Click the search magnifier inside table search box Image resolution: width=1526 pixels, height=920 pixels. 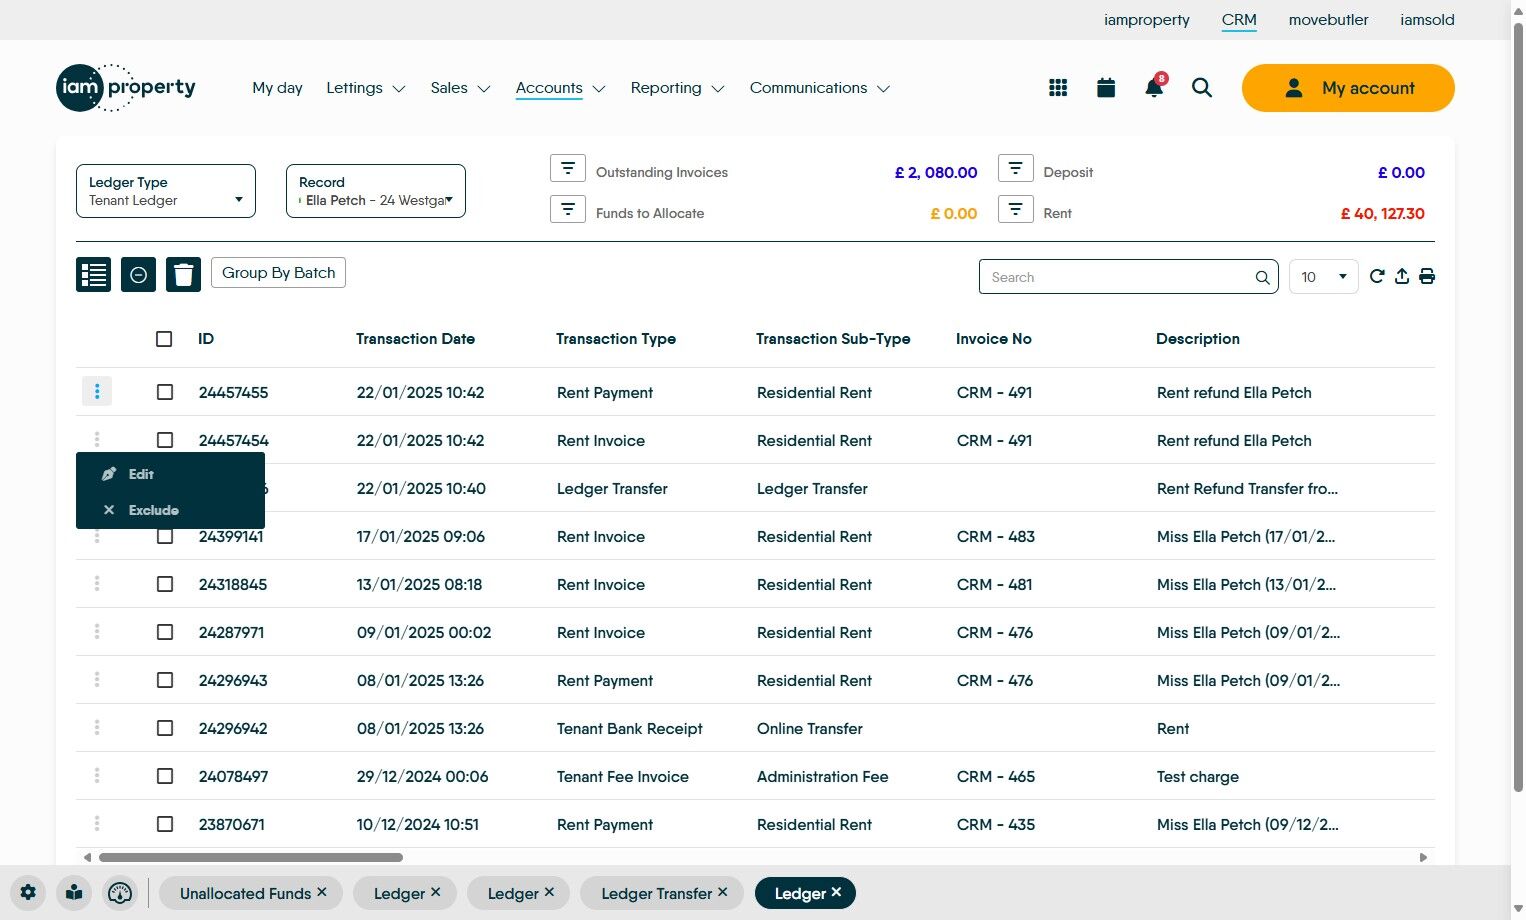[x=1263, y=278]
